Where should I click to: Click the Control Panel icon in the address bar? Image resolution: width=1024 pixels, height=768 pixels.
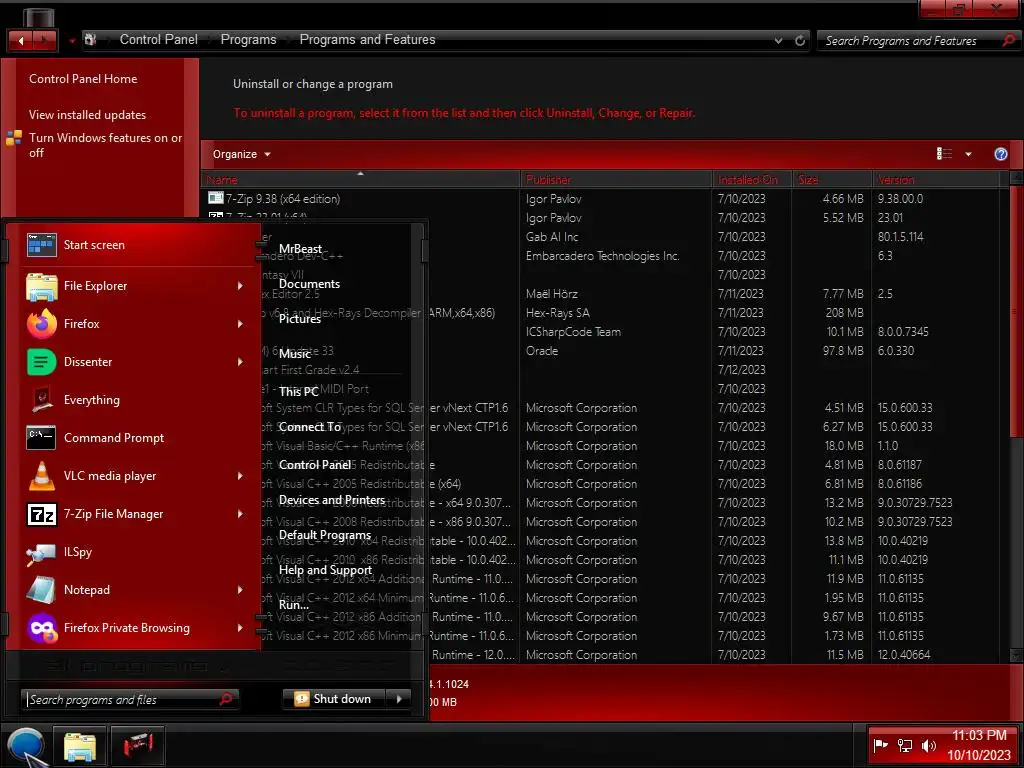pyautogui.click(x=91, y=40)
